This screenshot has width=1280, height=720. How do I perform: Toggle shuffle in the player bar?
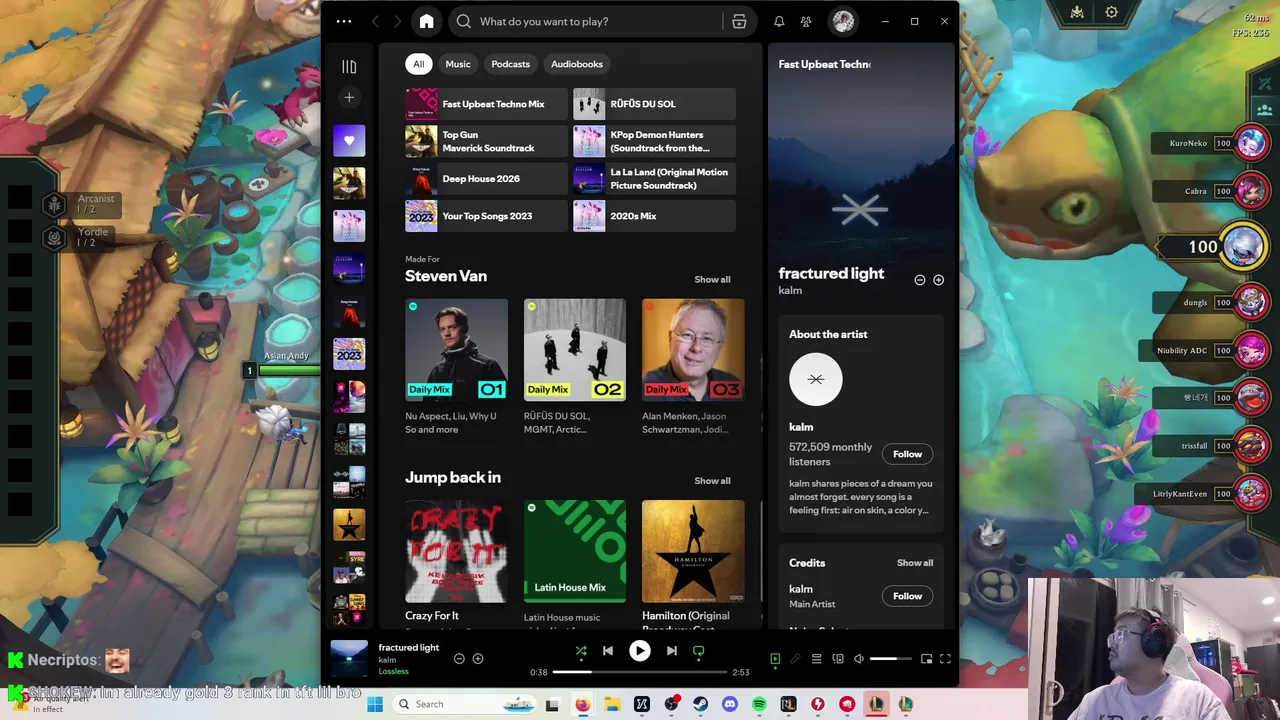pyautogui.click(x=581, y=651)
